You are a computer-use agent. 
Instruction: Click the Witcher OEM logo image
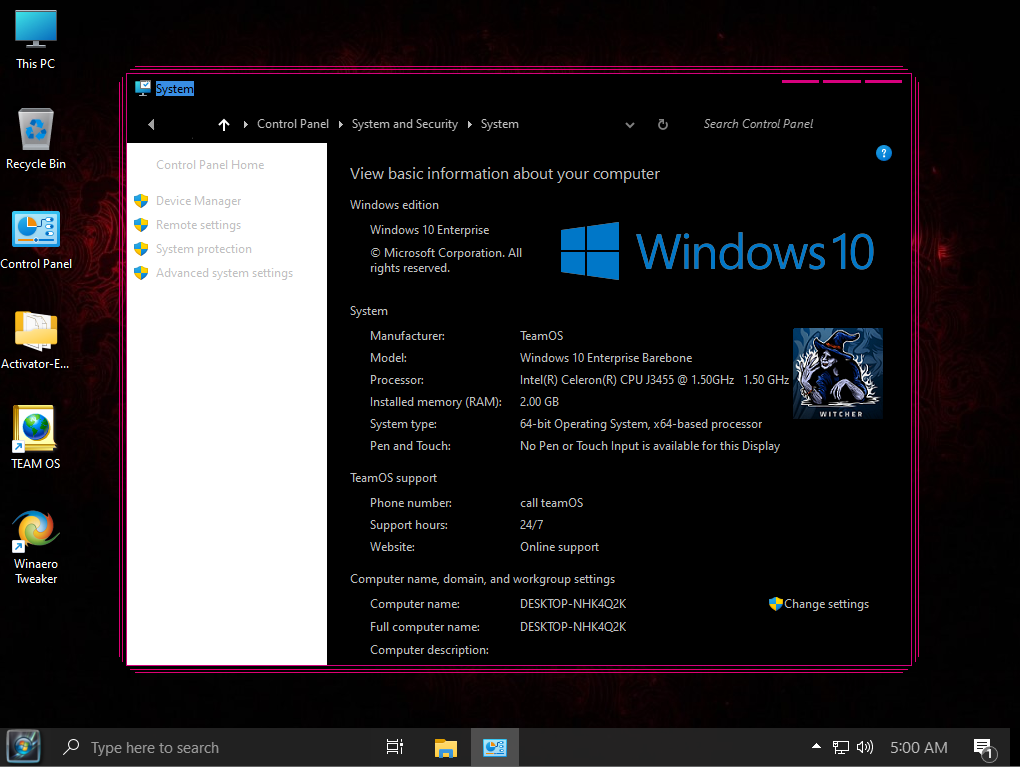pos(838,373)
